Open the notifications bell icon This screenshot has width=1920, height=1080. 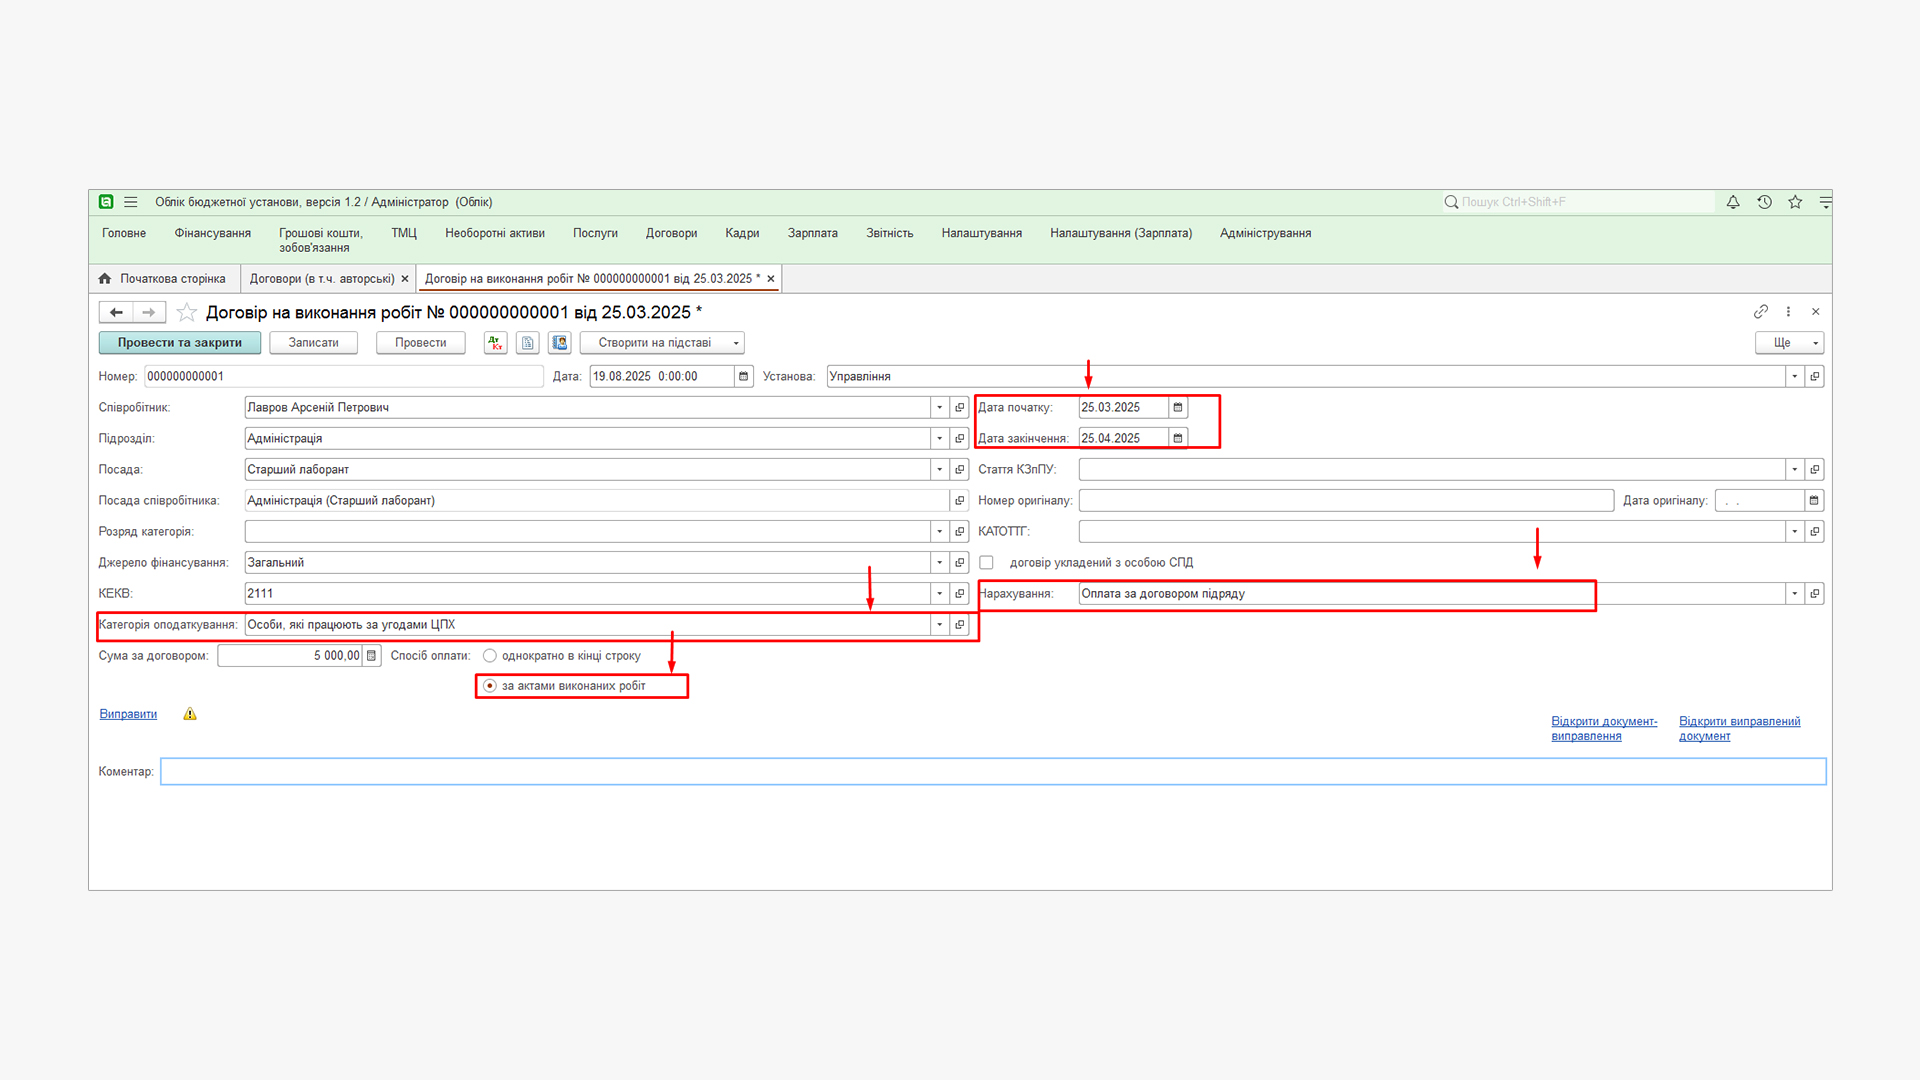click(1733, 202)
